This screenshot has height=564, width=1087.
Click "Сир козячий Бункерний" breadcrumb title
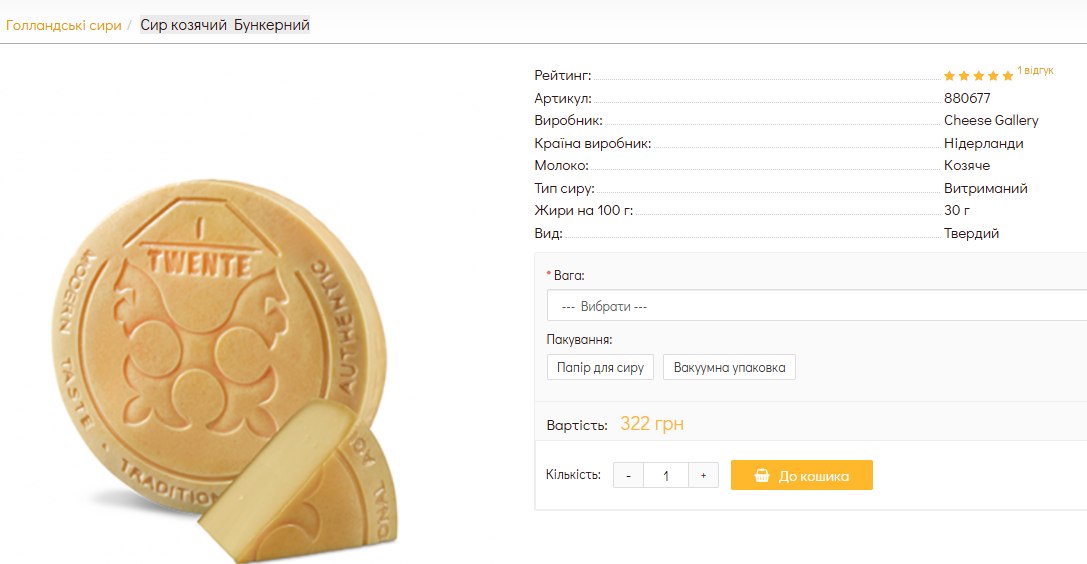(x=224, y=25)
